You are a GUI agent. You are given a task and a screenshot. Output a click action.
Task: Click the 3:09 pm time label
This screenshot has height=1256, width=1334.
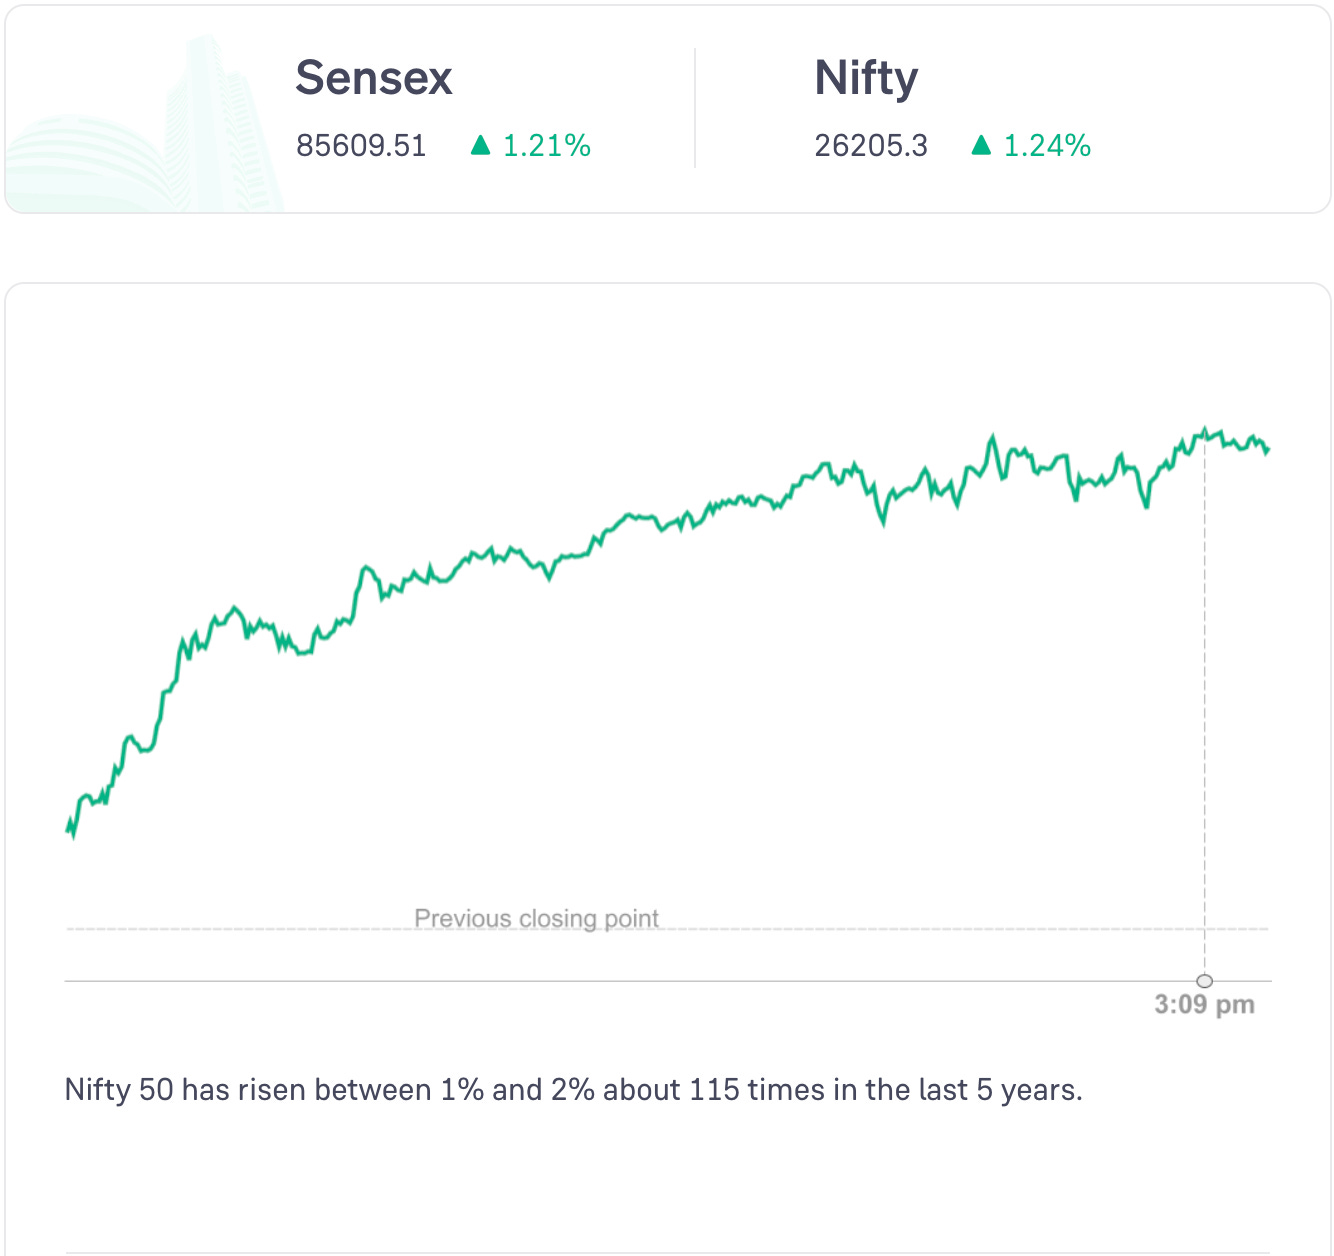coord(1204,1005)
